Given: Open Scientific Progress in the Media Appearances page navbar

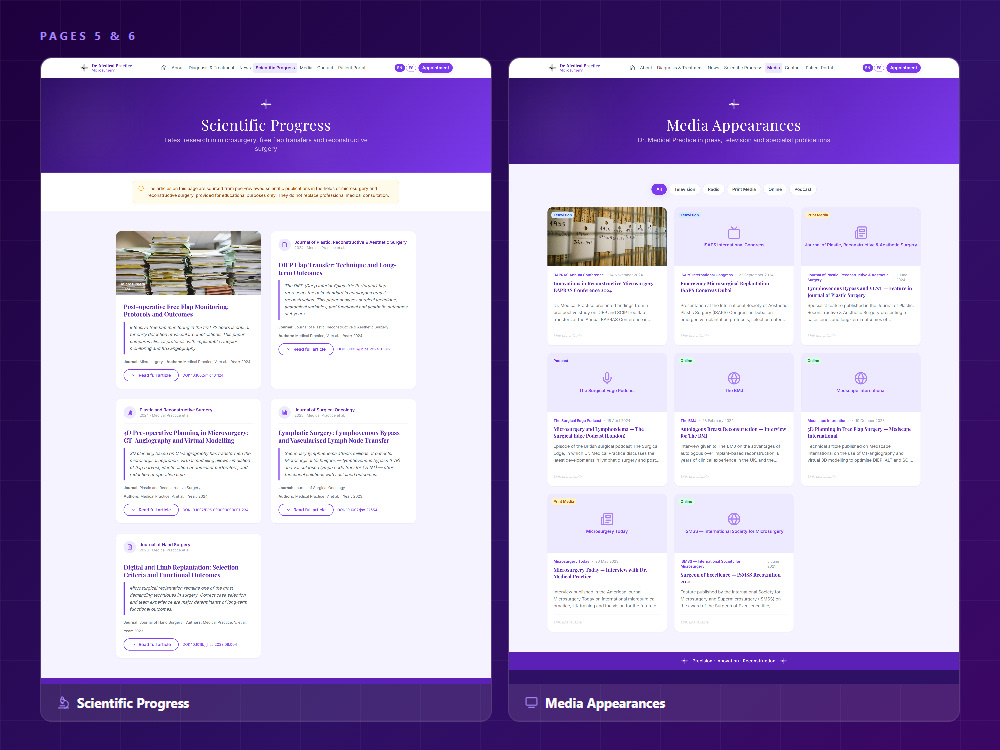Looking at the screenshot, I should coord(742,68).
